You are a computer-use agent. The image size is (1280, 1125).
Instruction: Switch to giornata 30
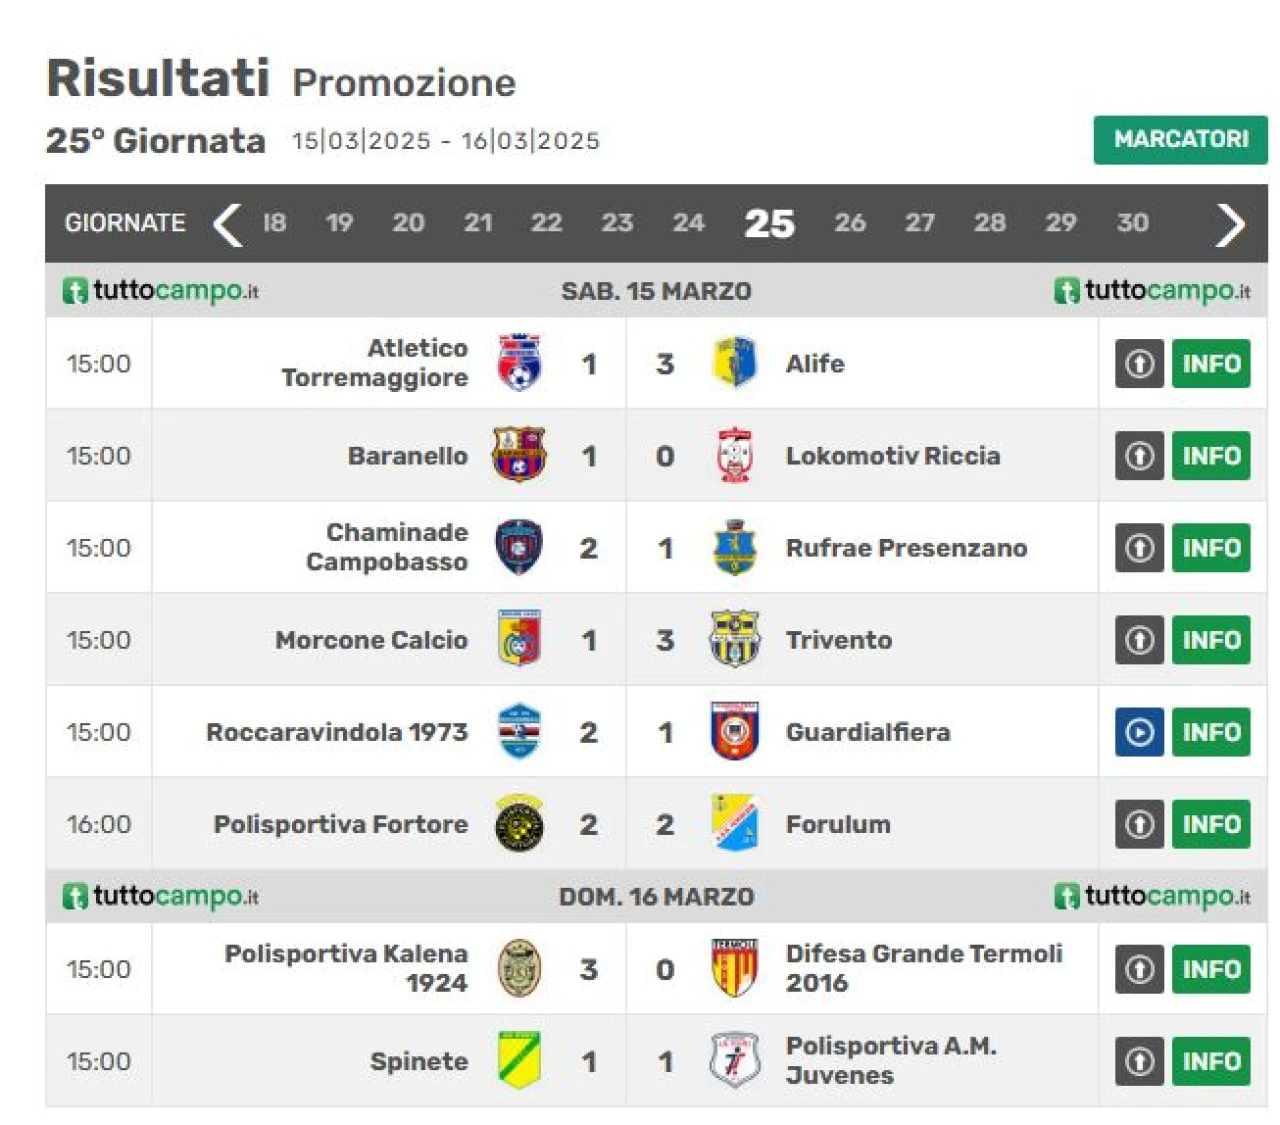point(1132,223)
